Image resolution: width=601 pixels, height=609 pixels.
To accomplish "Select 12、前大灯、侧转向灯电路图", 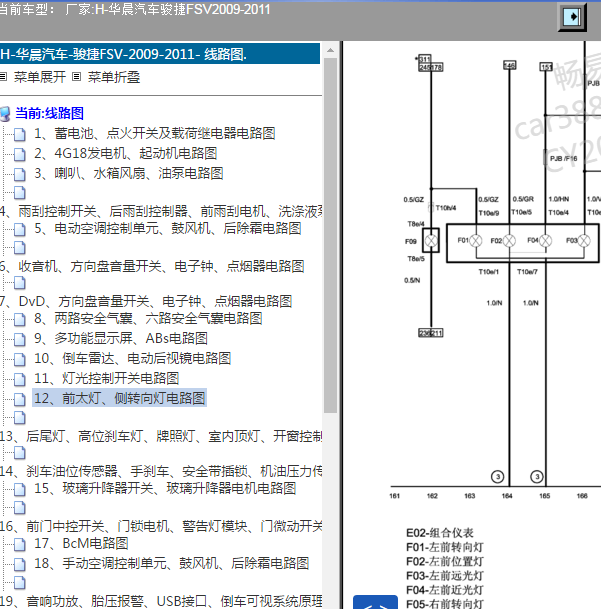I will pos(119,398).
